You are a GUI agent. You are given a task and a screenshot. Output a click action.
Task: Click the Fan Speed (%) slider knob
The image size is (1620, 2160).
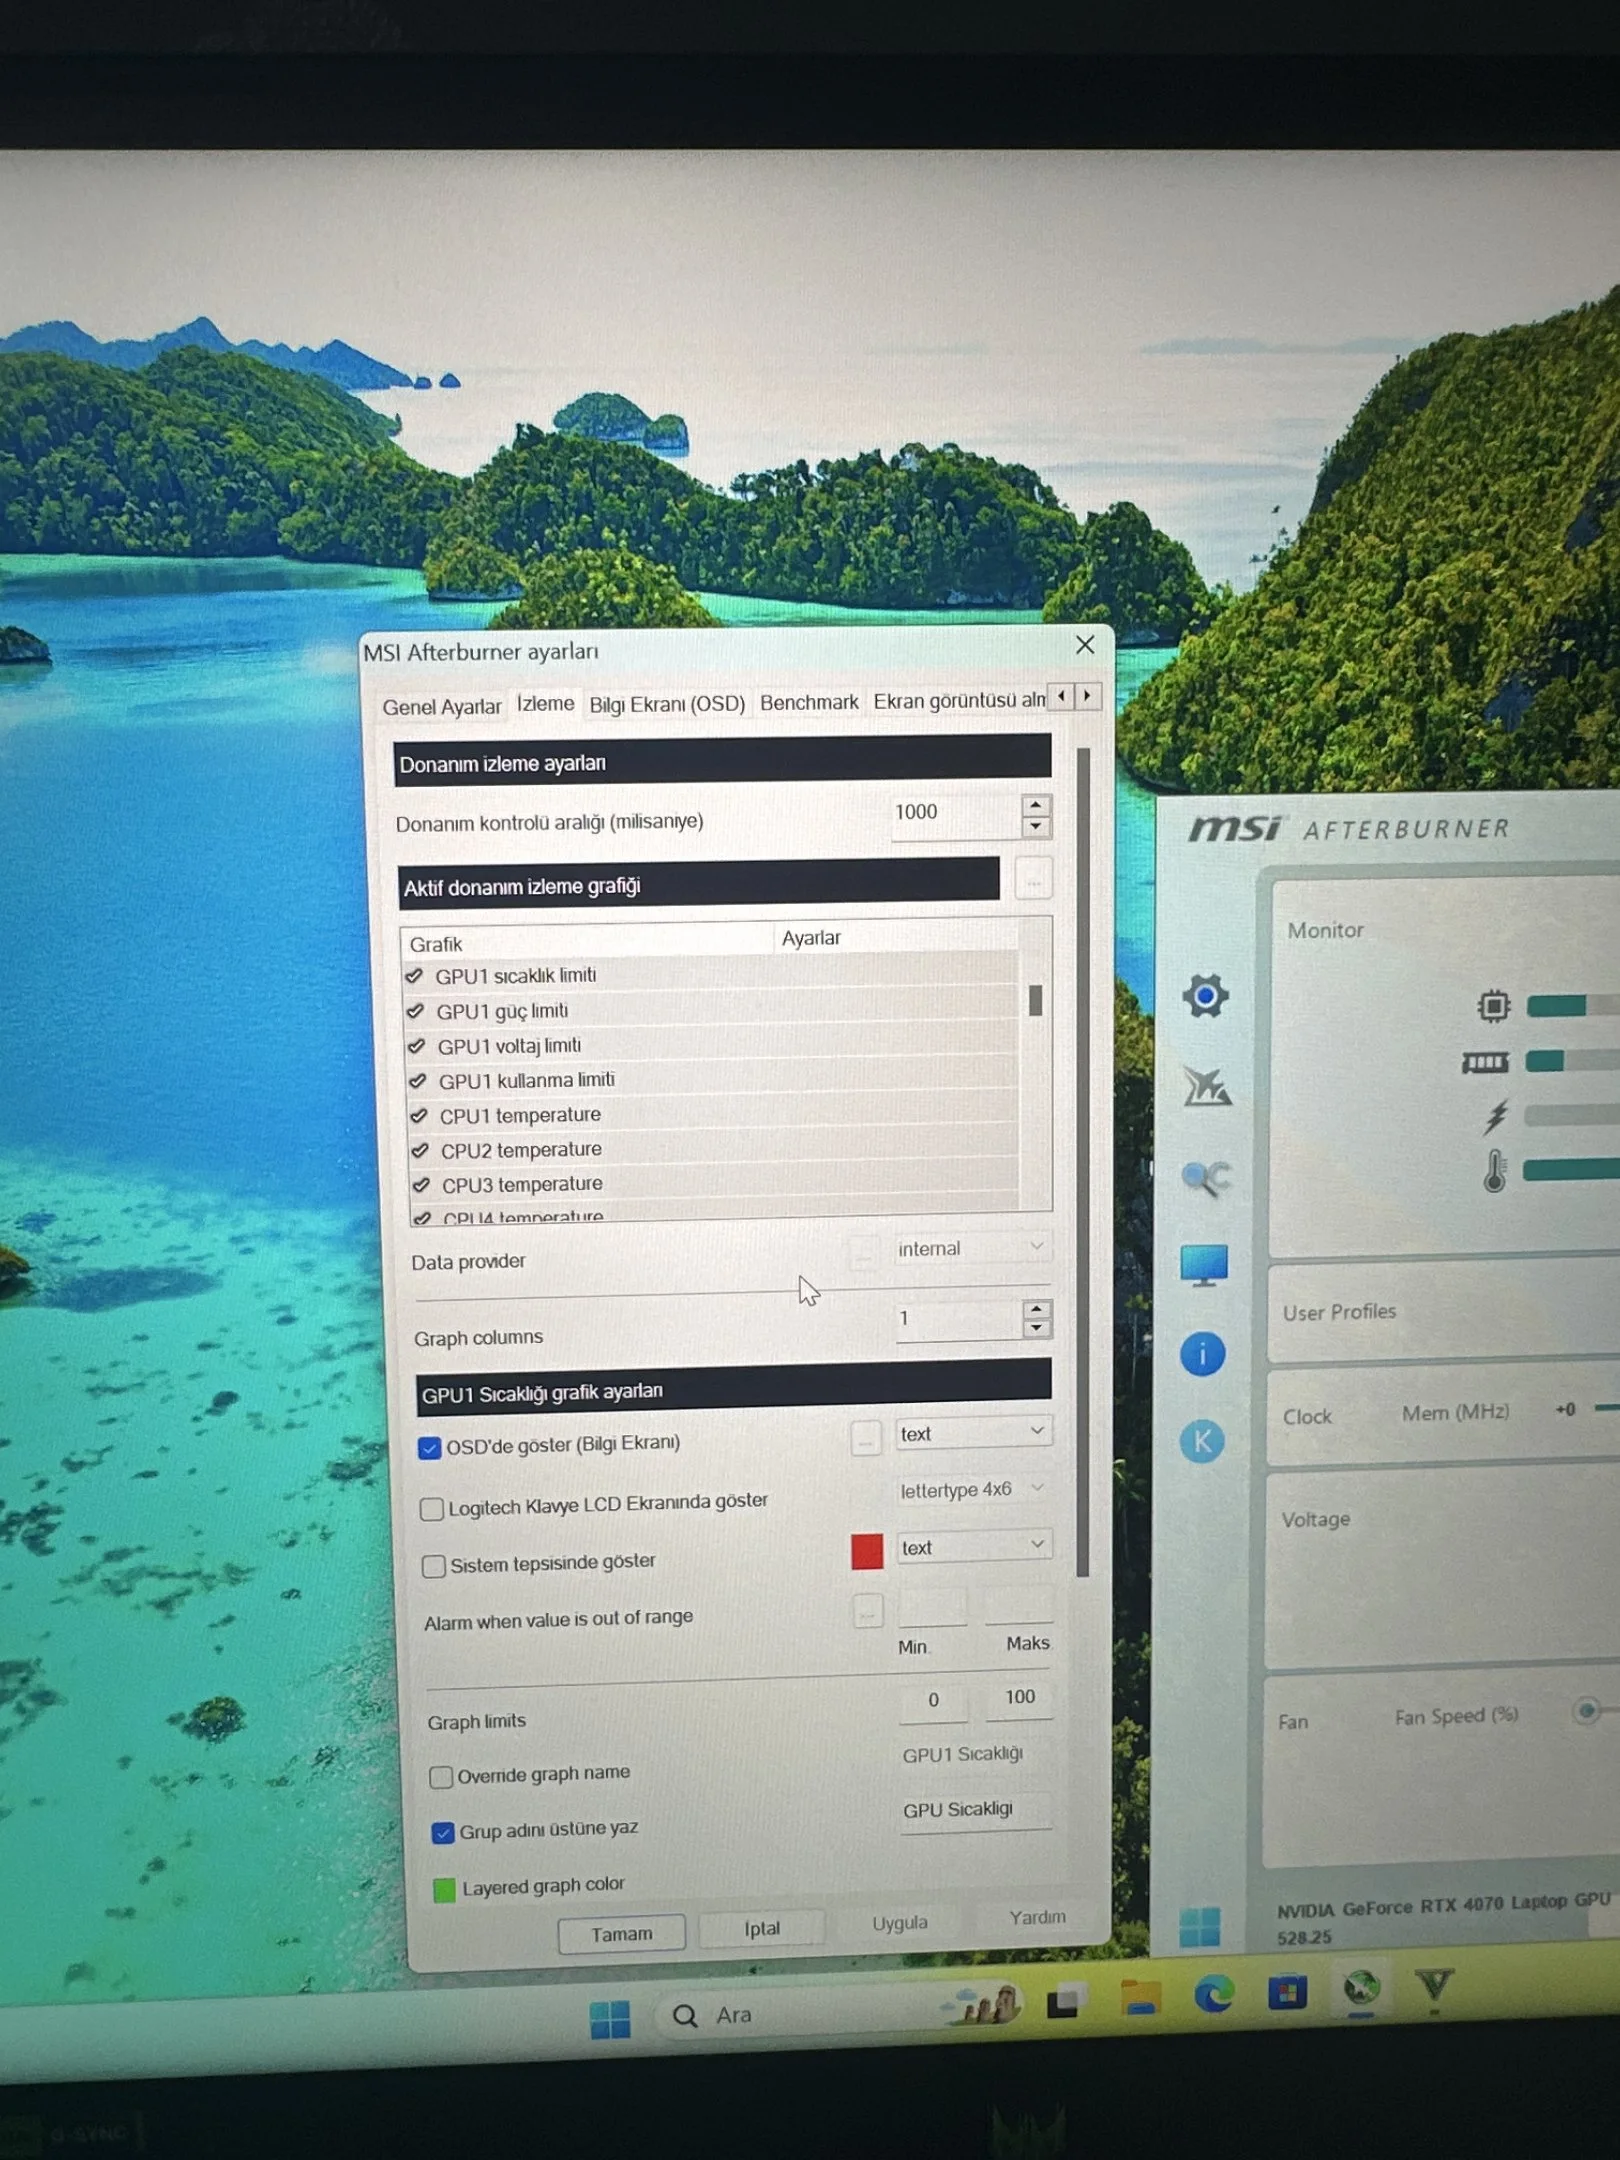(1586, 1711)
